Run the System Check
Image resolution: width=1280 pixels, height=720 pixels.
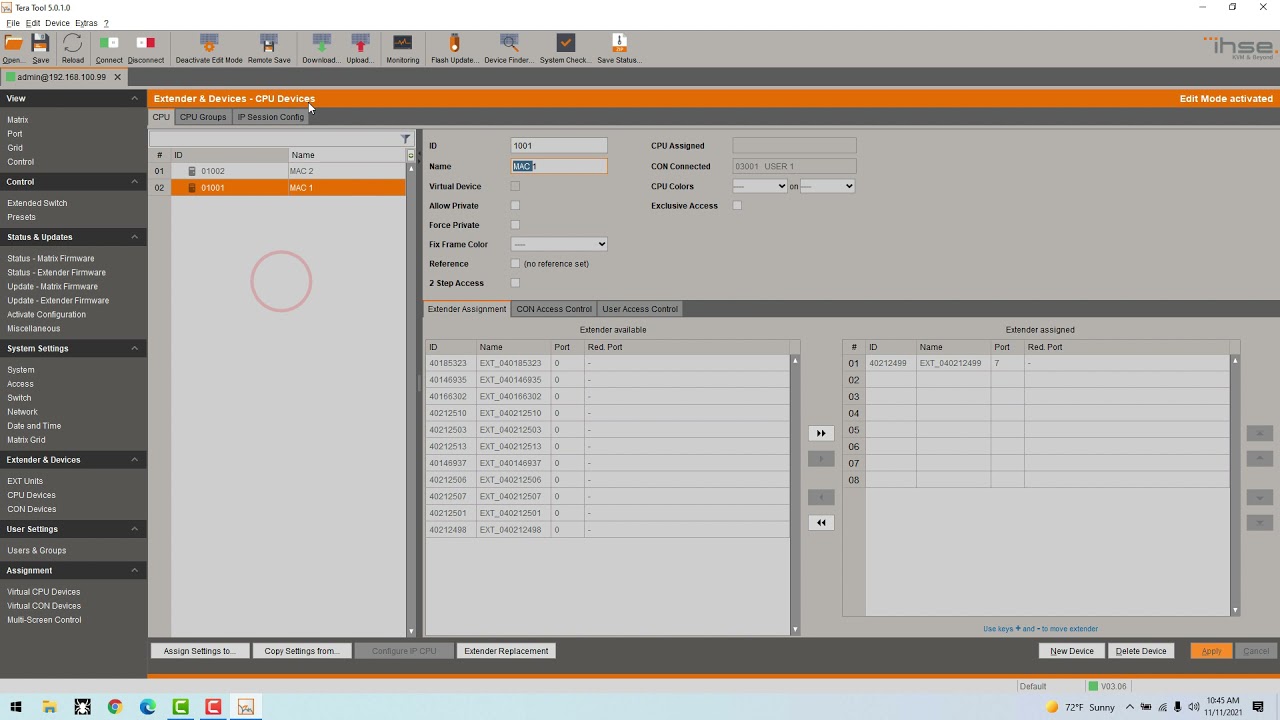click(x=565, y=43)
